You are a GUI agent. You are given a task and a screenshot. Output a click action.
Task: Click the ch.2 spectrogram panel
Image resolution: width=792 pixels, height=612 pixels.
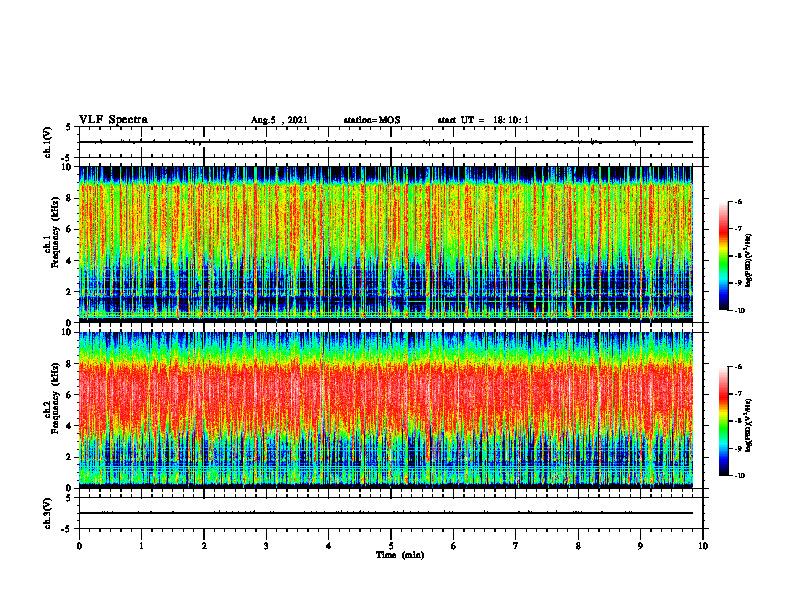pos(385,410)
